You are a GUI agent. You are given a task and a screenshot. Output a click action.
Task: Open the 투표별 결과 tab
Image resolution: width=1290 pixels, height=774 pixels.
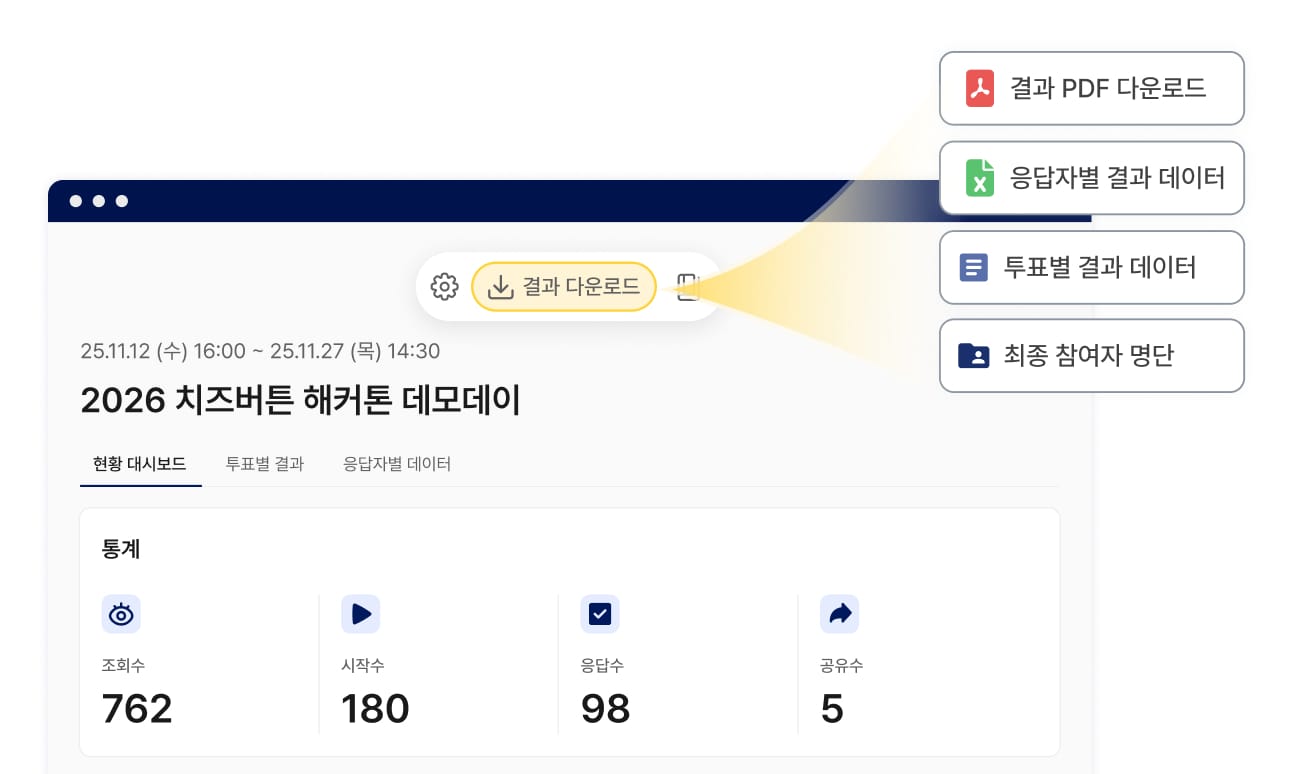coord(264,464)
